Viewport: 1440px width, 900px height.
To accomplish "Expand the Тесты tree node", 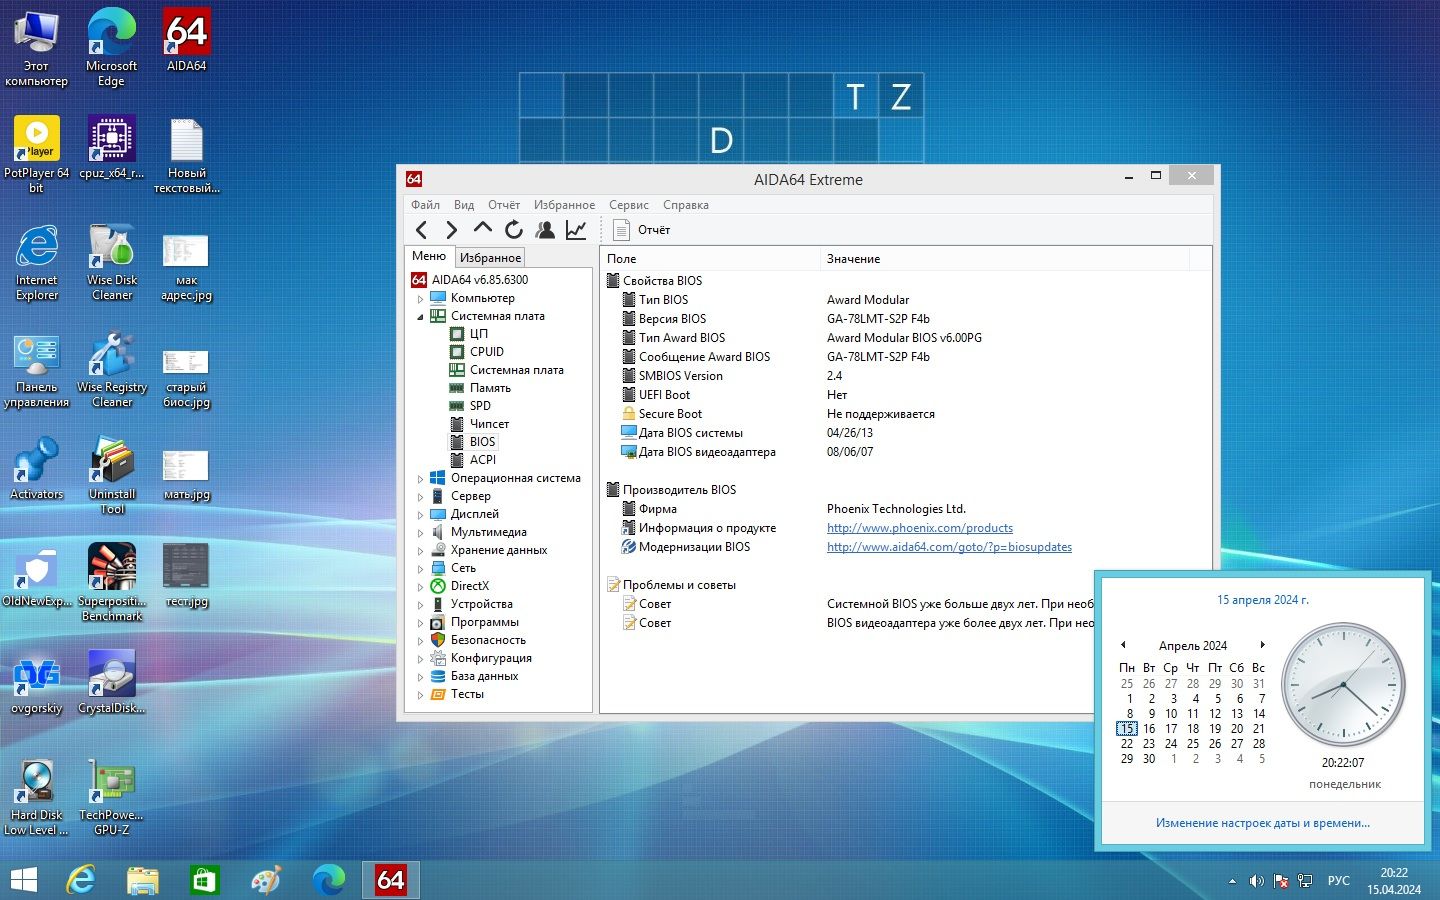I will [420, 694].
